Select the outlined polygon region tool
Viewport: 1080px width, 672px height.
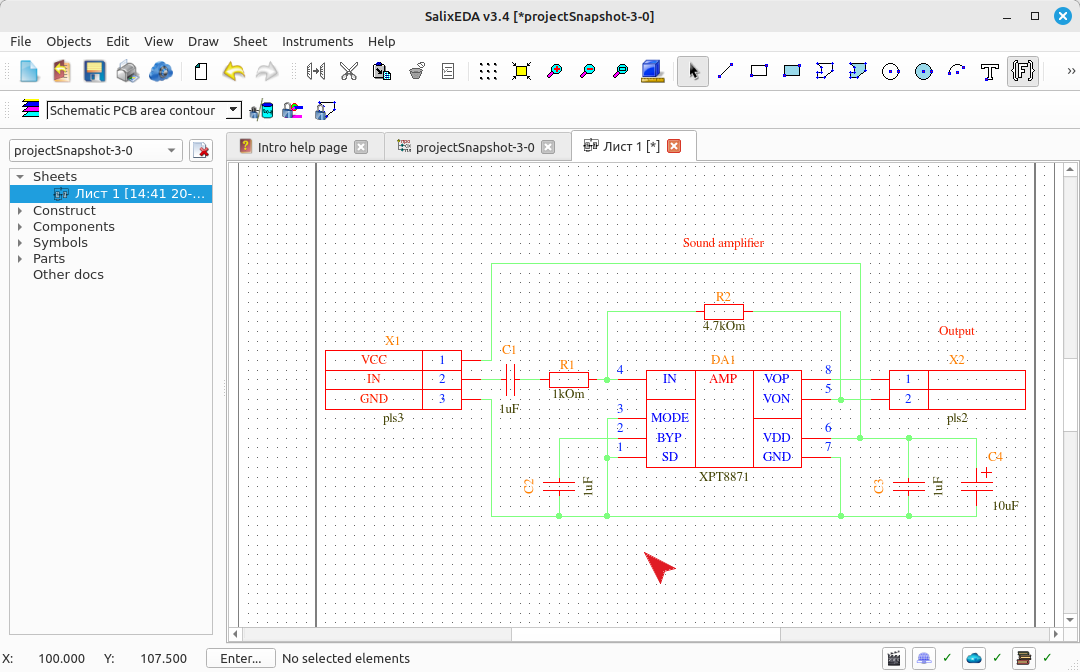tap(824, 71)
